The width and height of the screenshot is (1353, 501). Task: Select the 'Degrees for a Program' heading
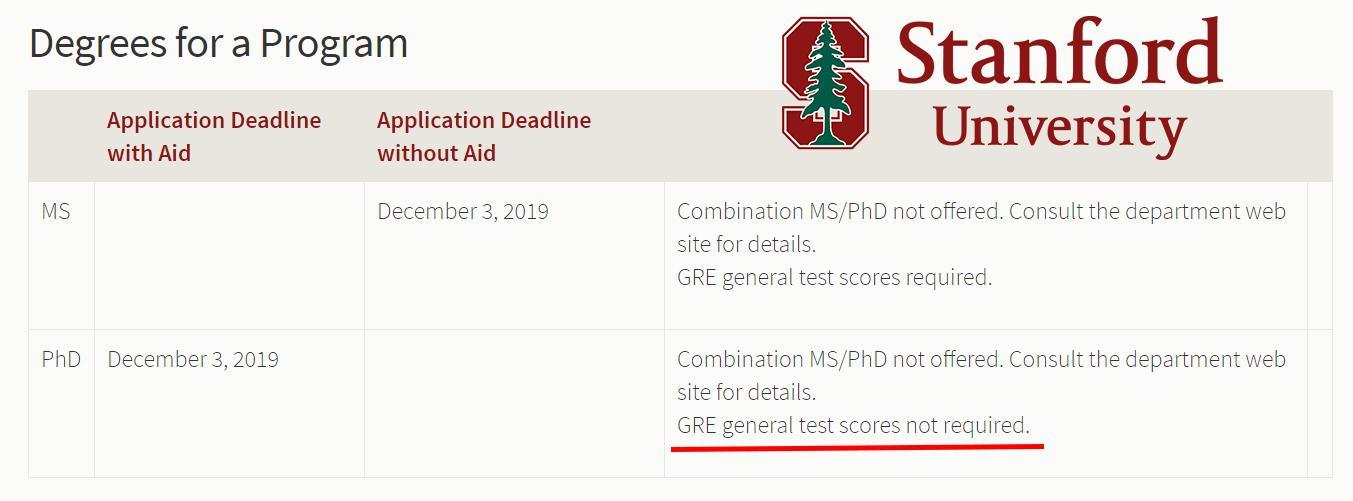(x=218, y=43)
